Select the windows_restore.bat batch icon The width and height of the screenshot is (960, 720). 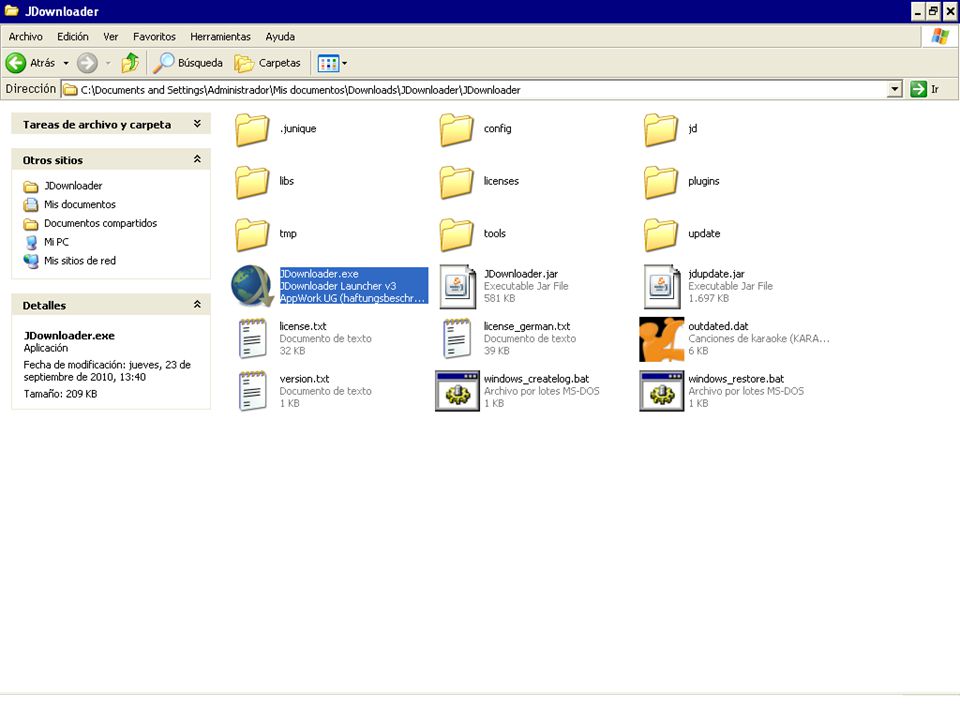pos(661,391)
